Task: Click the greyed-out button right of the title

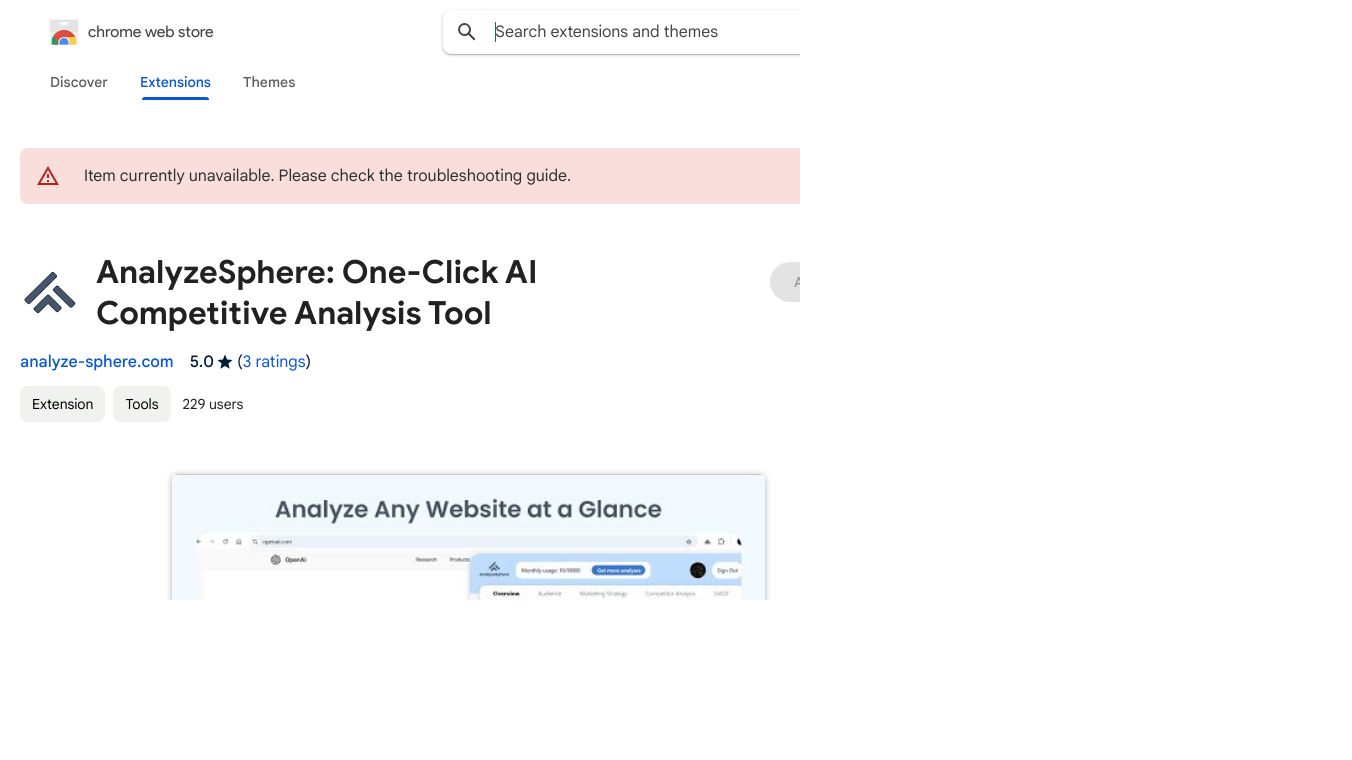Action: click(x=786, y=282)
